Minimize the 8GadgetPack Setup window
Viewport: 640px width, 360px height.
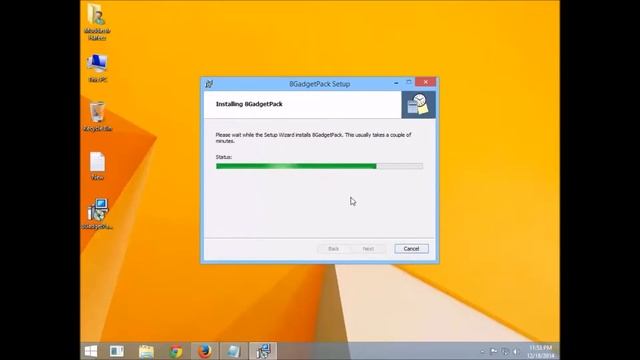[396, 82]
